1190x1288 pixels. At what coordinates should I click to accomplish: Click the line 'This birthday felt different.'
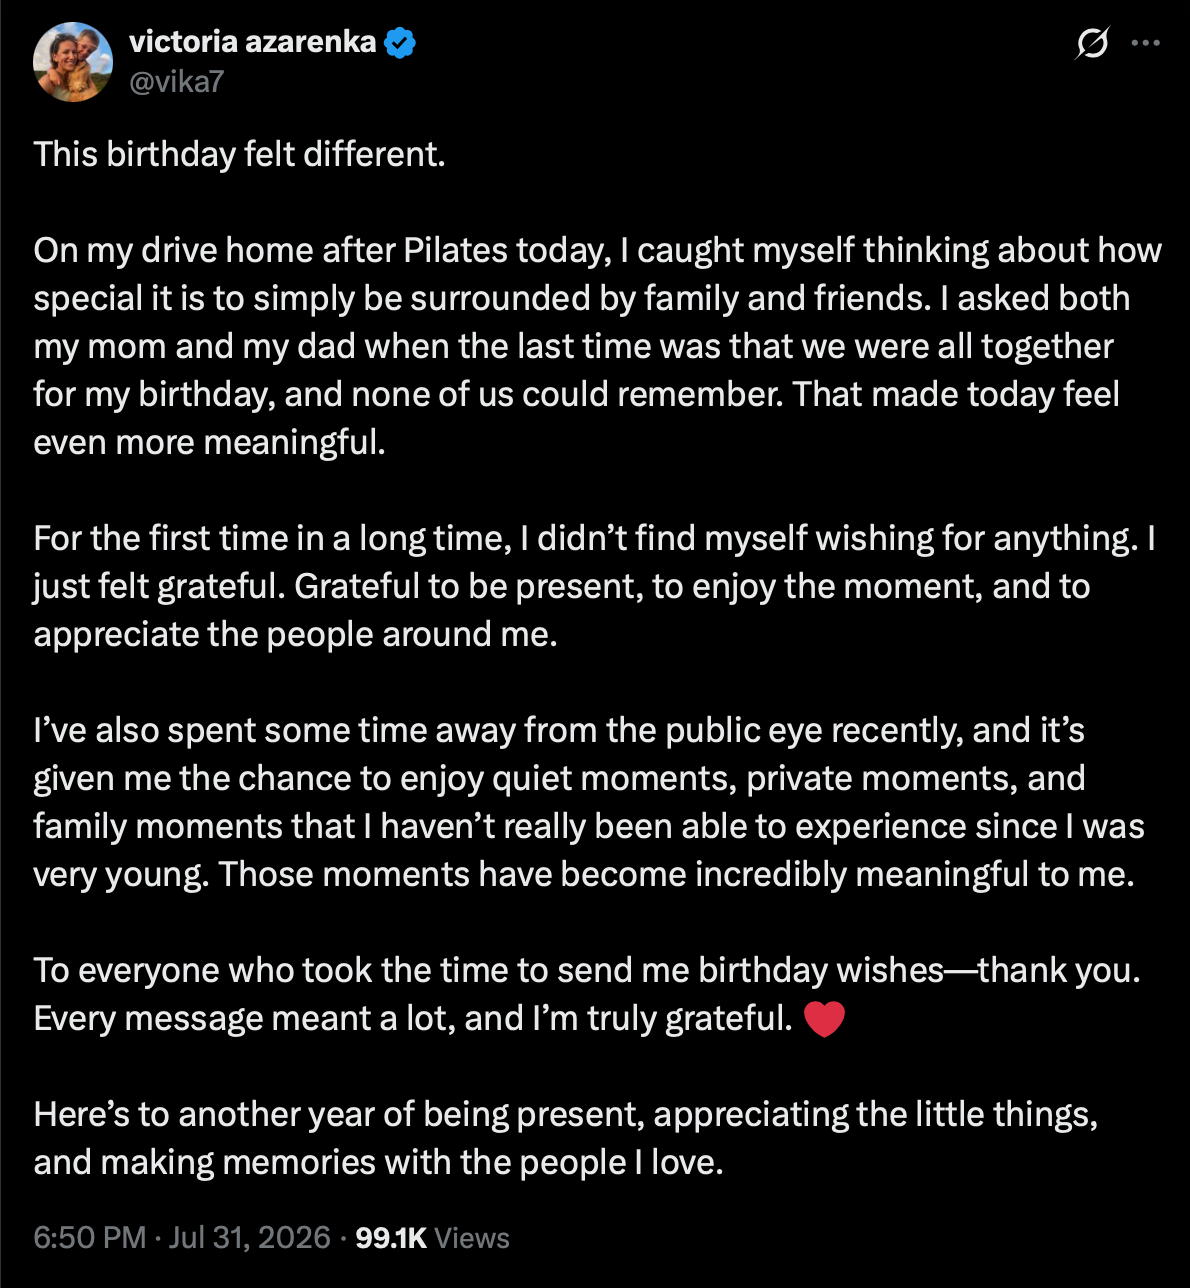coord(239,154)
